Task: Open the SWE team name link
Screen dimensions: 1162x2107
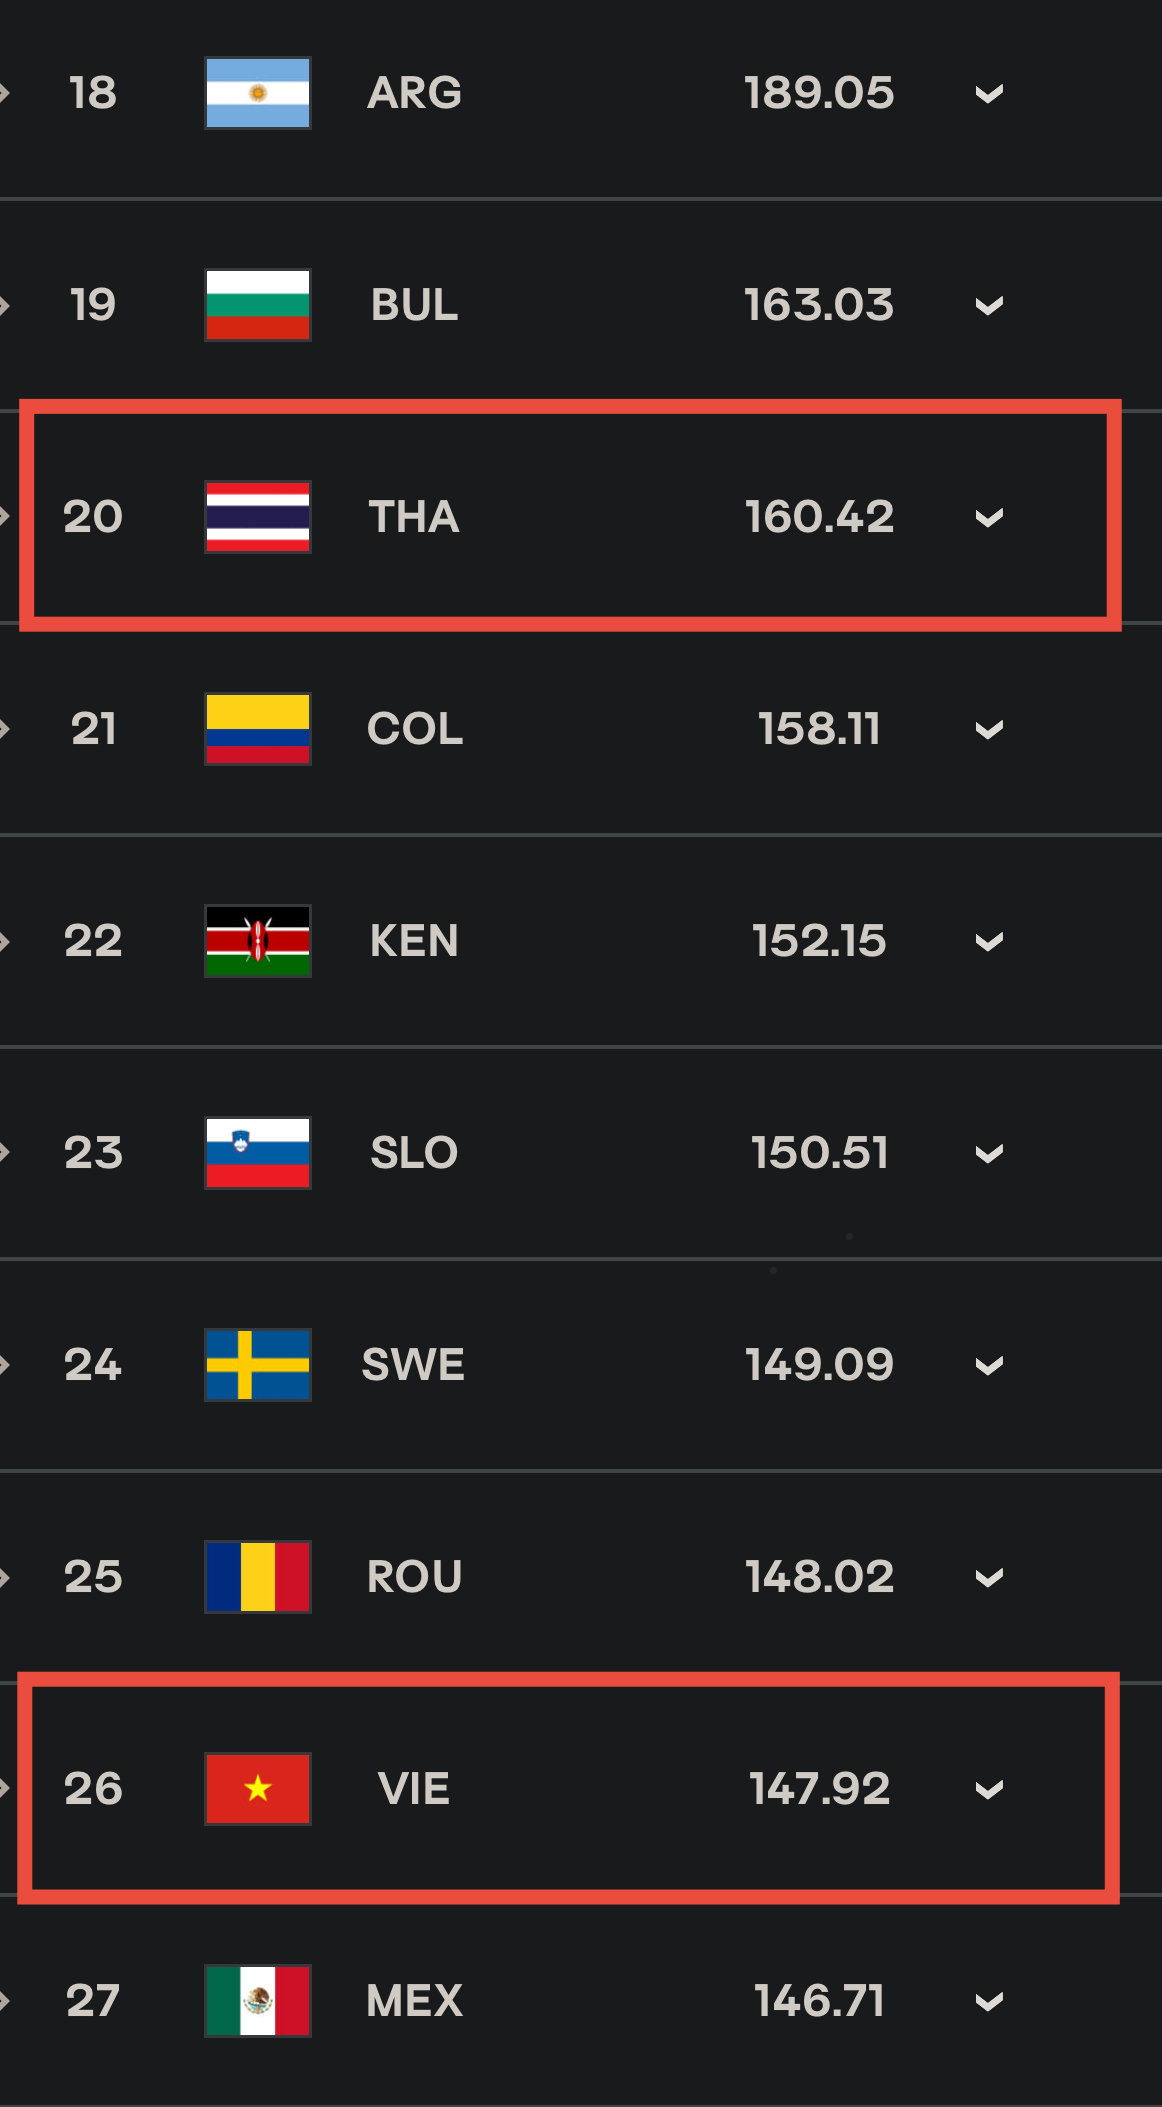Action: coord(413,1365)
